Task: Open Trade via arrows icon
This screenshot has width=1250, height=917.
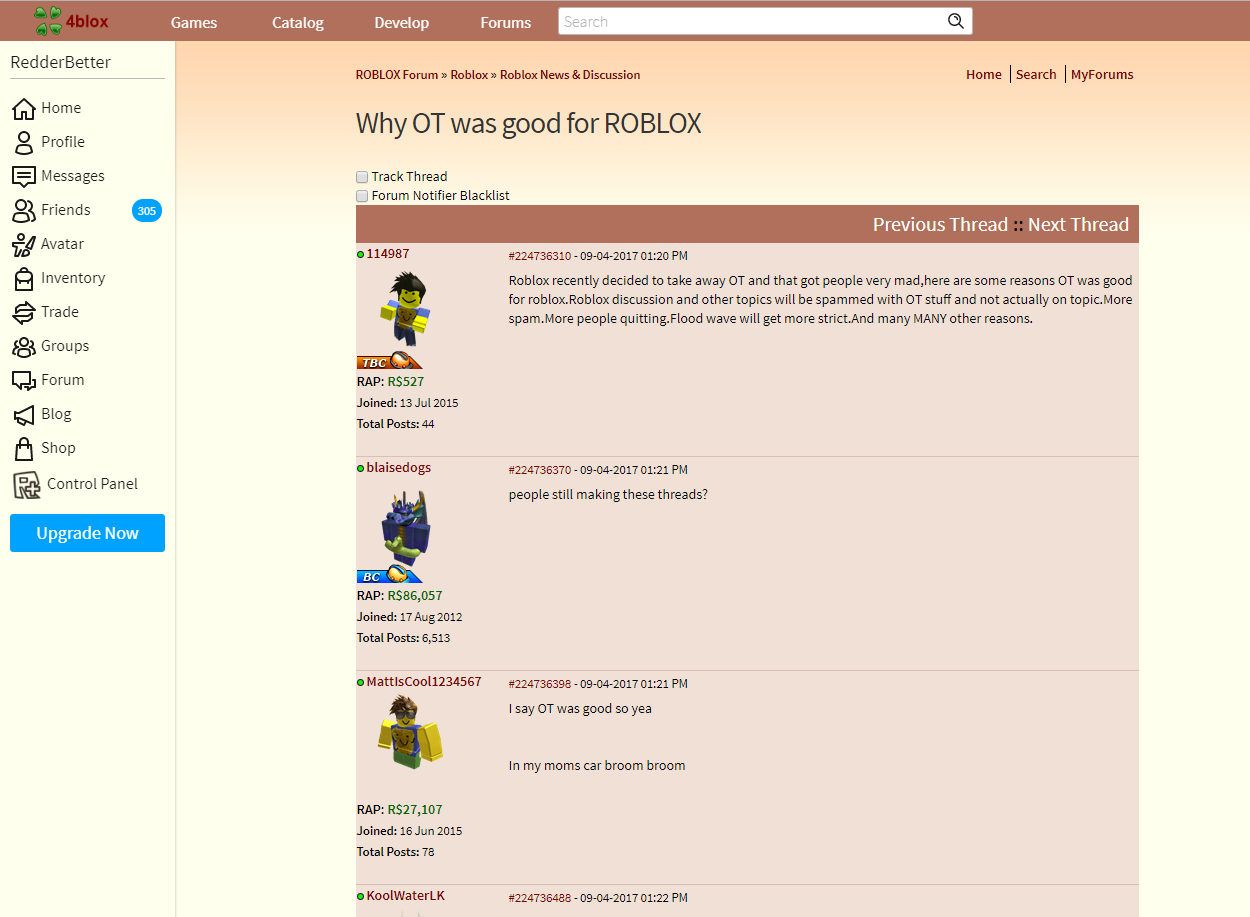Action: (x=24, y=312)
